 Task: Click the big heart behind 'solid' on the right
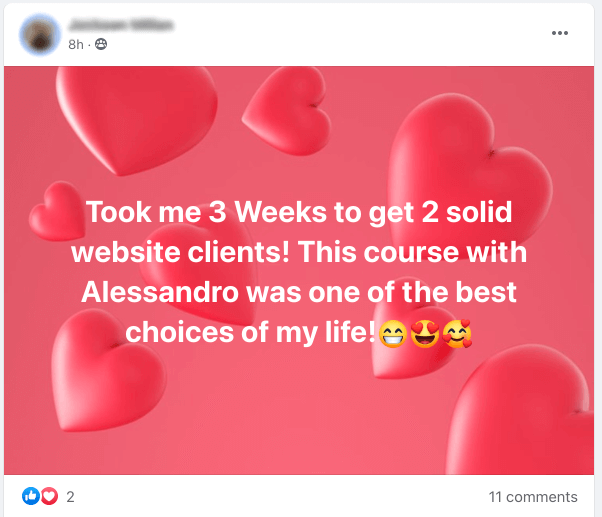pyautogui.click(x=469, y=177)
